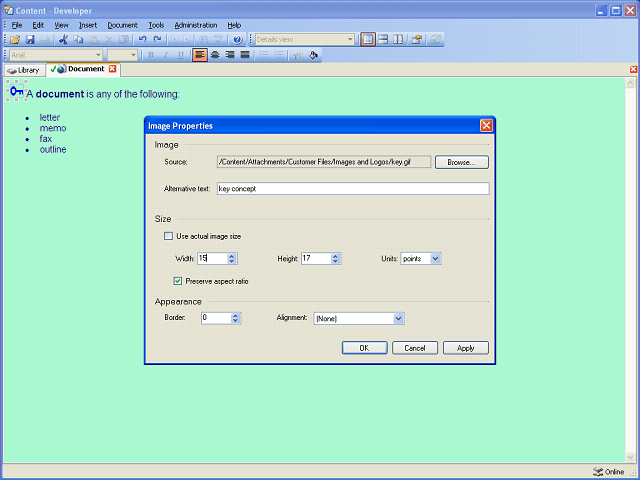This screenshot has width=640, height=480.
Task: Open the Document menu
Action: point(122,25)
